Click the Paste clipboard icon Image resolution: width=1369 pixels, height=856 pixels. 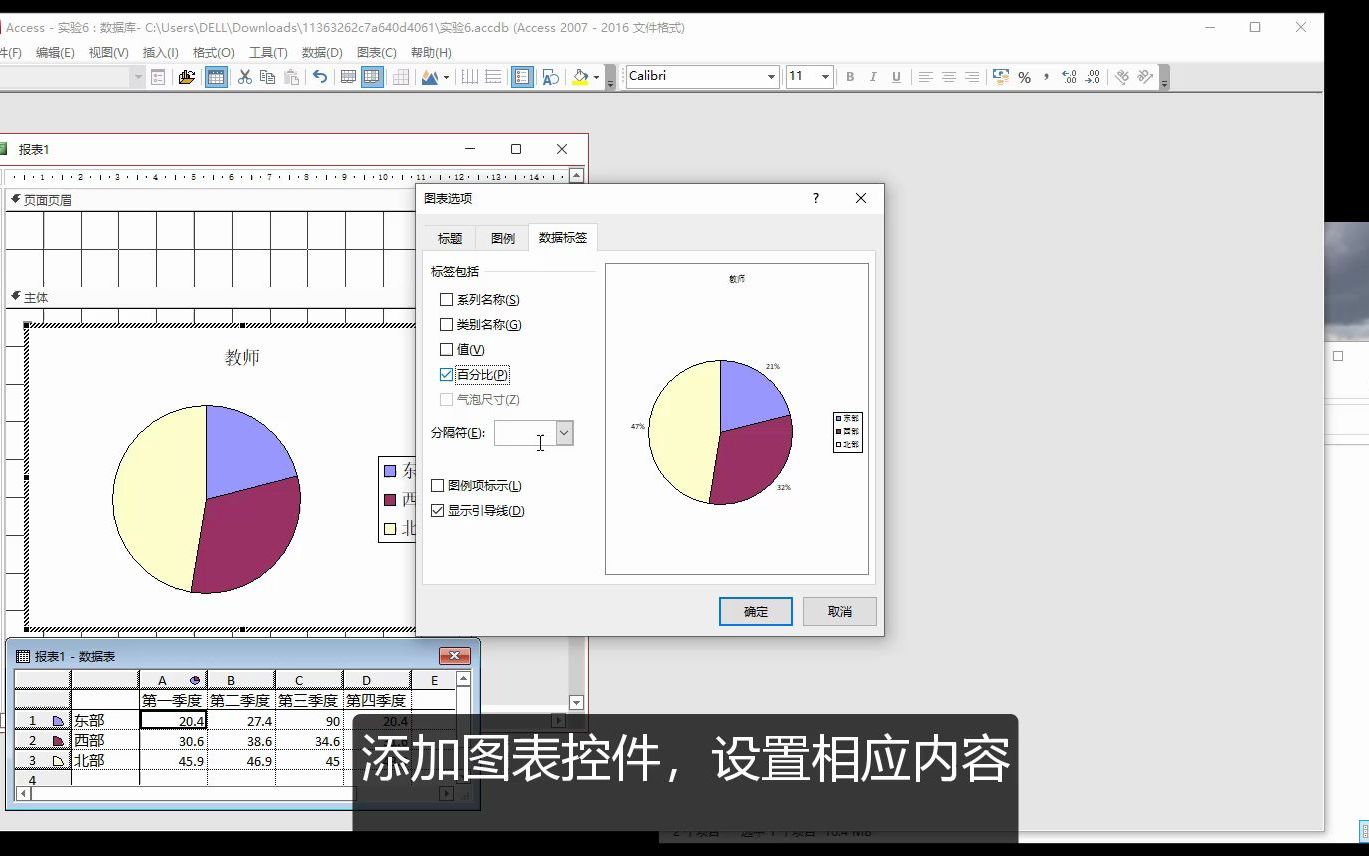292,77
